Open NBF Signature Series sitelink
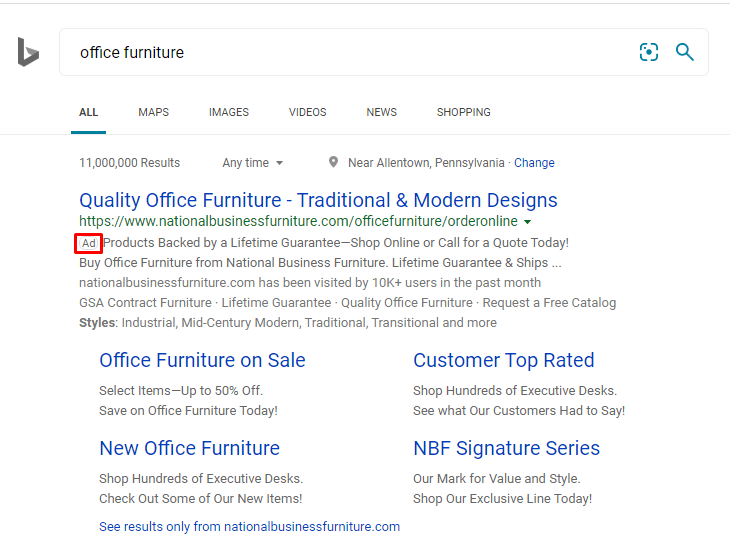This screenshot has width=730, height=546. 507,448
